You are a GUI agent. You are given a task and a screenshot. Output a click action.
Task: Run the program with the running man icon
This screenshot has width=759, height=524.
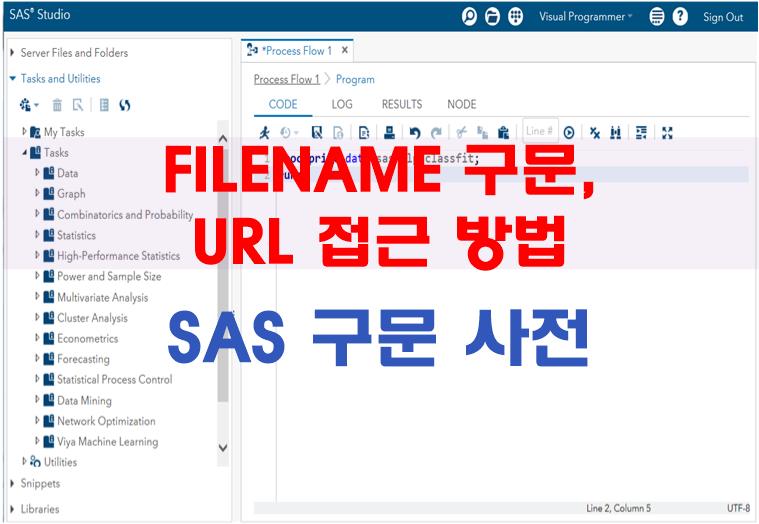click(x=264, y=132)
